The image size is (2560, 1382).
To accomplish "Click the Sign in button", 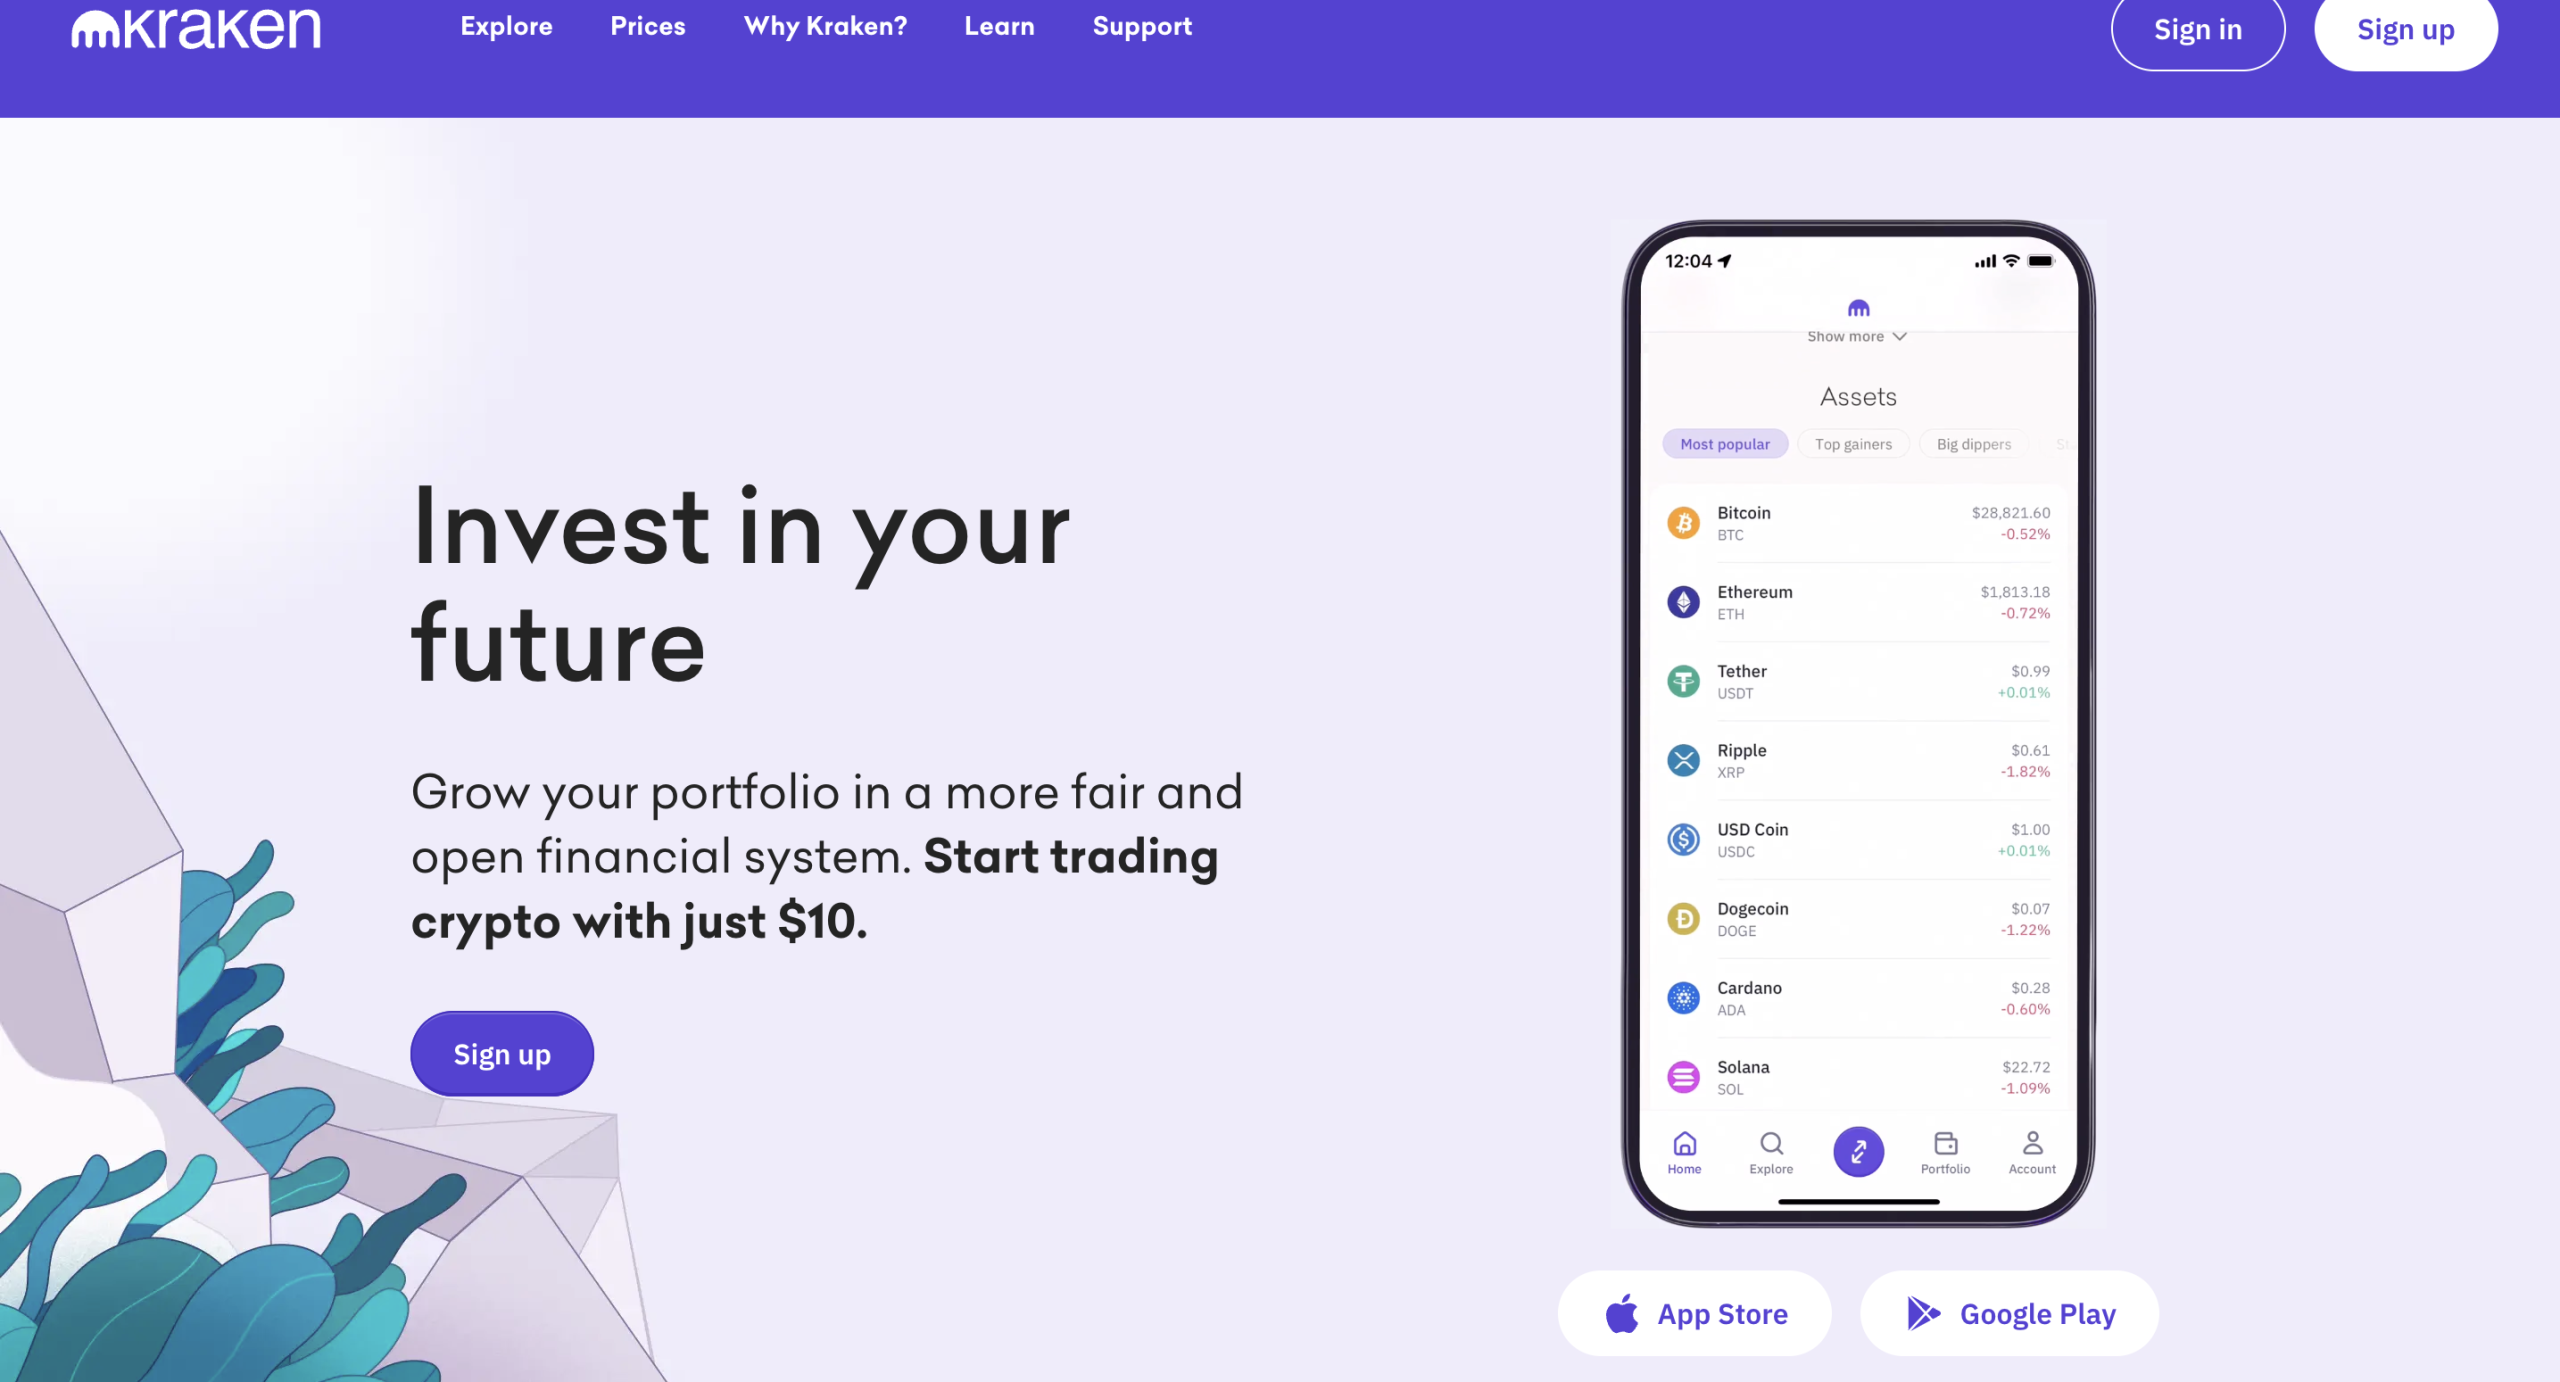I will coord(2198,29).
